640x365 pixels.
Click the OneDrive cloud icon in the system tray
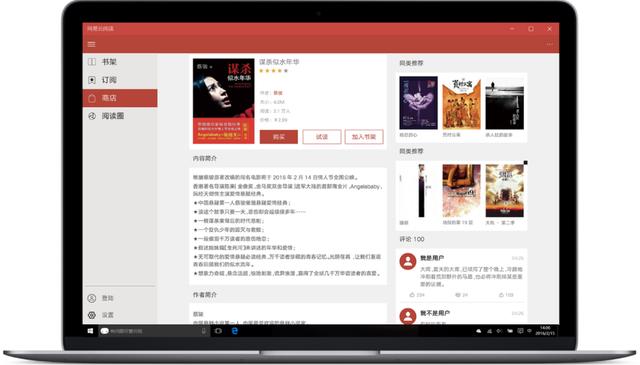coord(479,331)
